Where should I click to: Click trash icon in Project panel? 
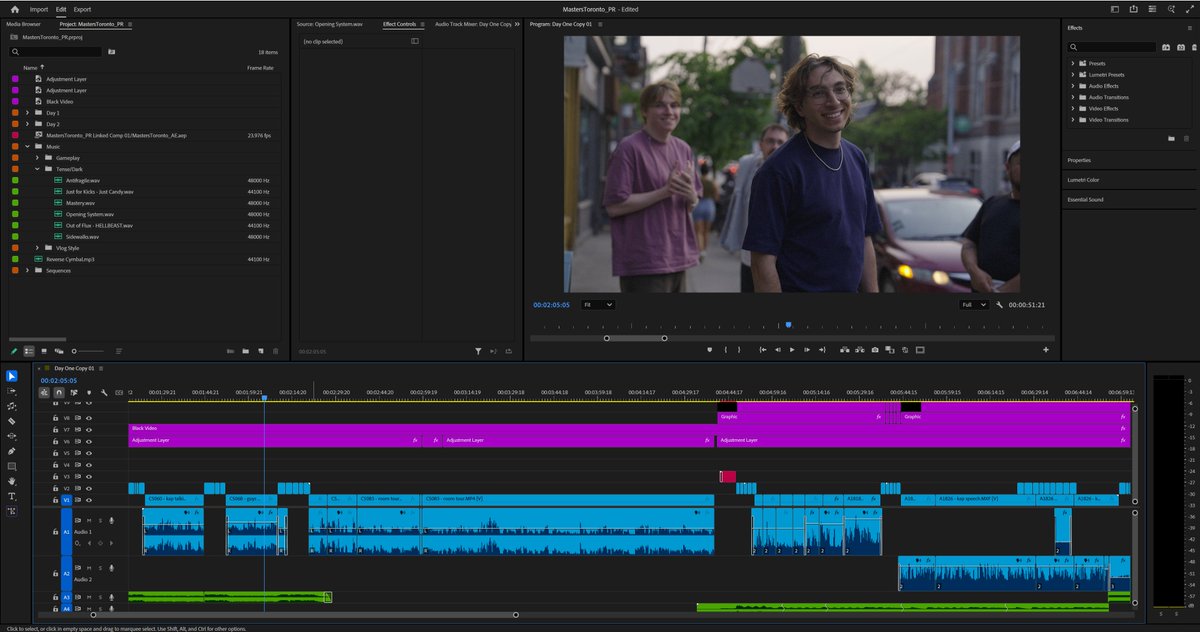pyautogui.click(x=276, y=351)
